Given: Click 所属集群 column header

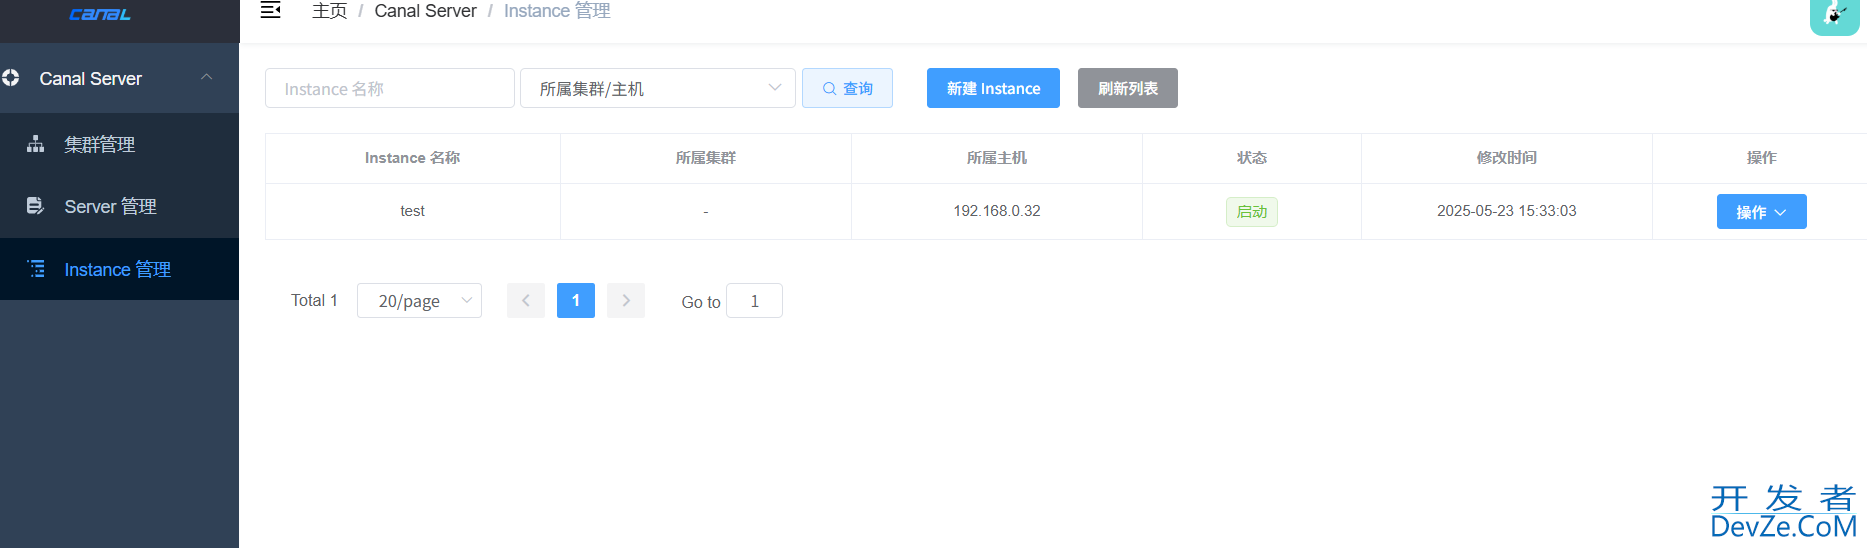Looking at the screenshot, I should click(x=706, y=158).
